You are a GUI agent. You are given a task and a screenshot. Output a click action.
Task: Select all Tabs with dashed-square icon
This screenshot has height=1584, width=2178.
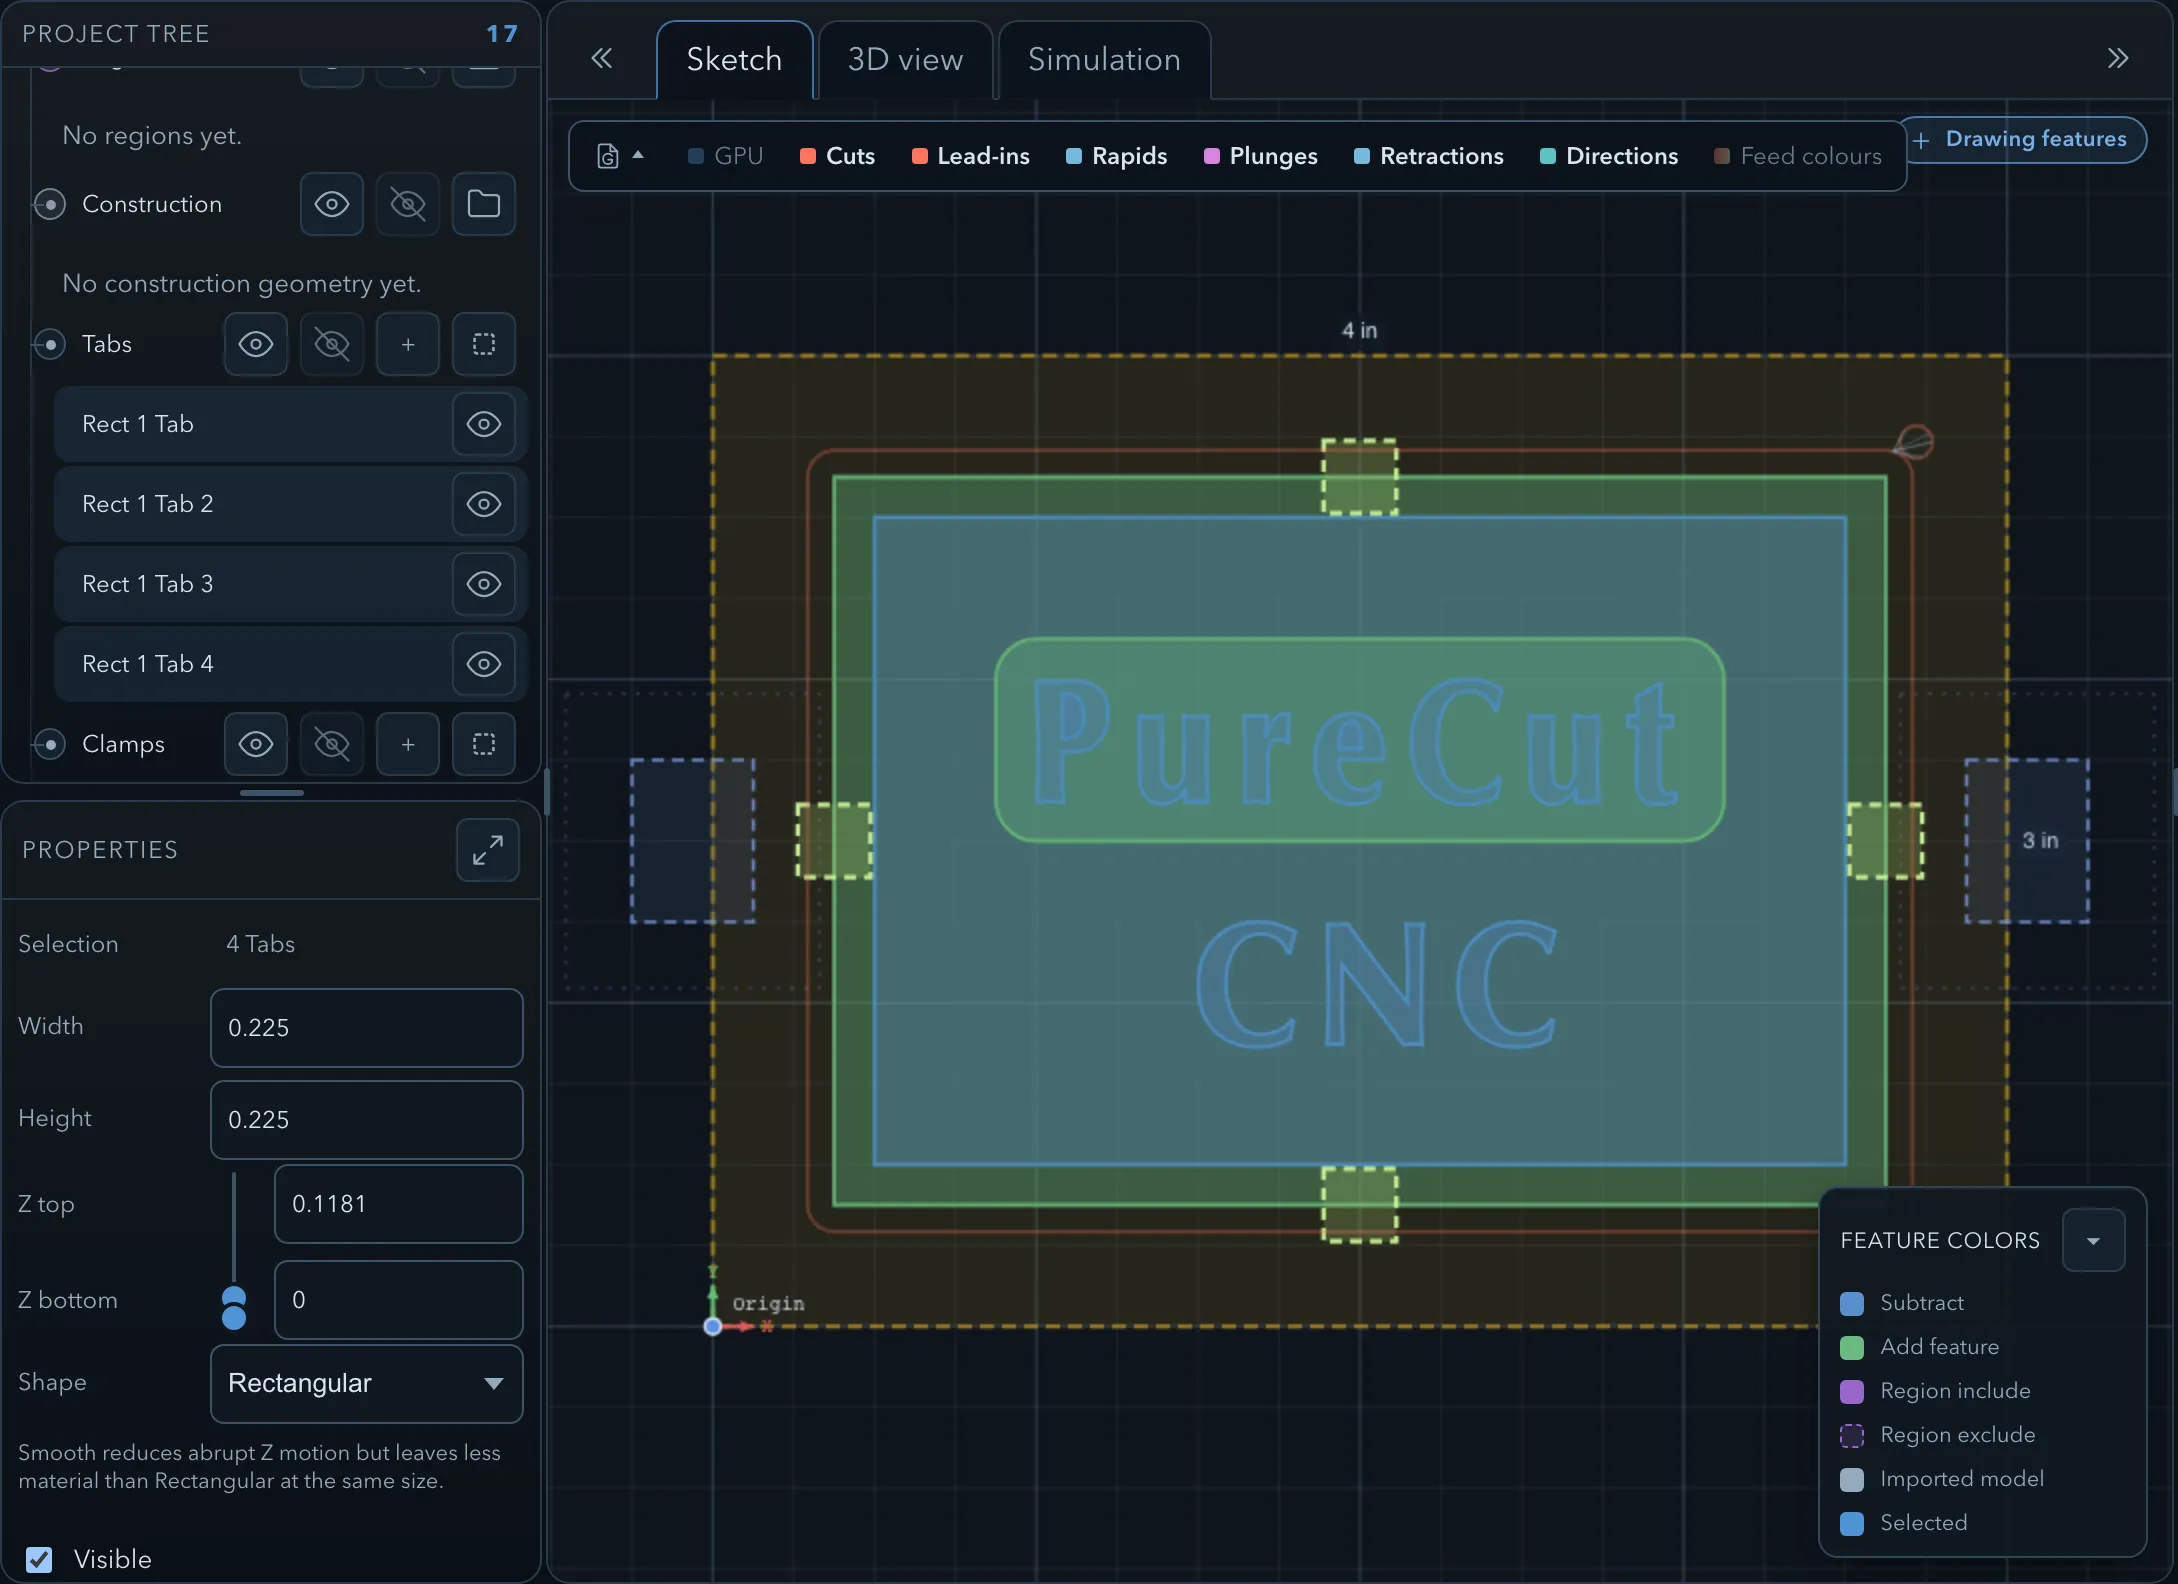point(484,344)
